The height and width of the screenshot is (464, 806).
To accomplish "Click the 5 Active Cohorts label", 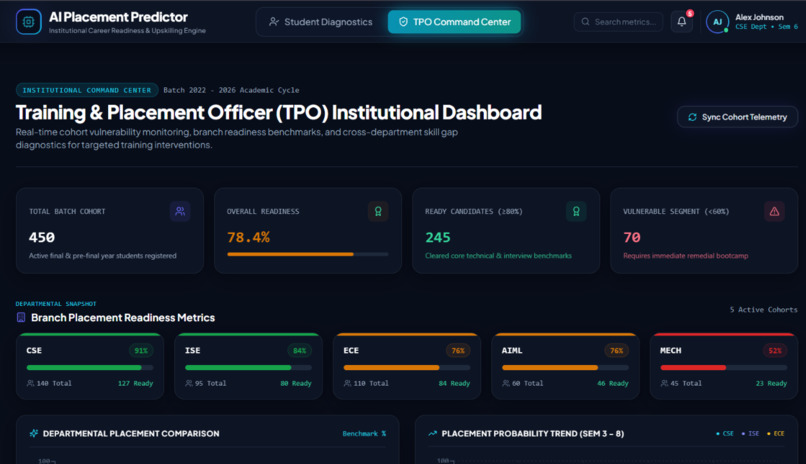I will coord(763,310).
